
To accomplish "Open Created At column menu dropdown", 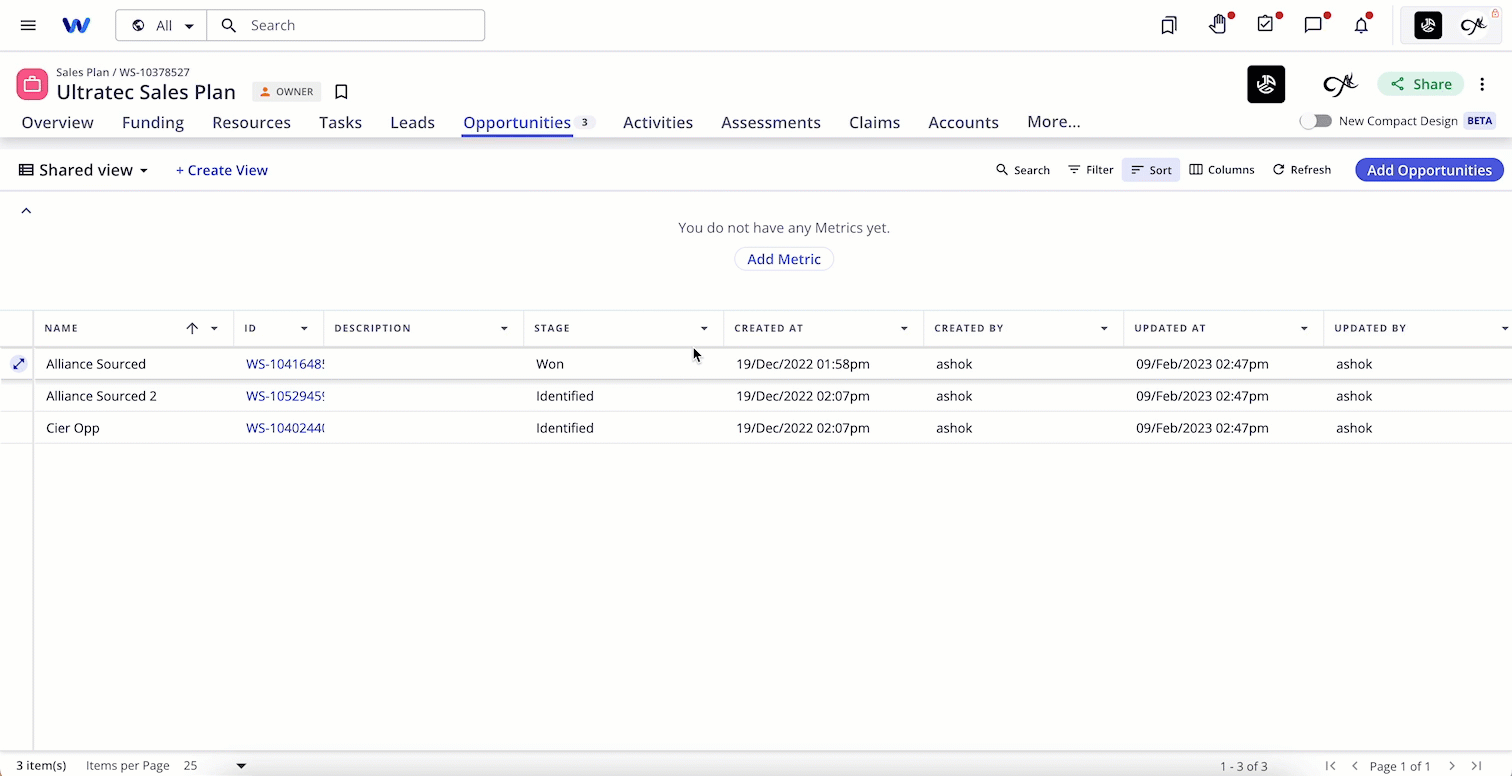I will point(904,328).
